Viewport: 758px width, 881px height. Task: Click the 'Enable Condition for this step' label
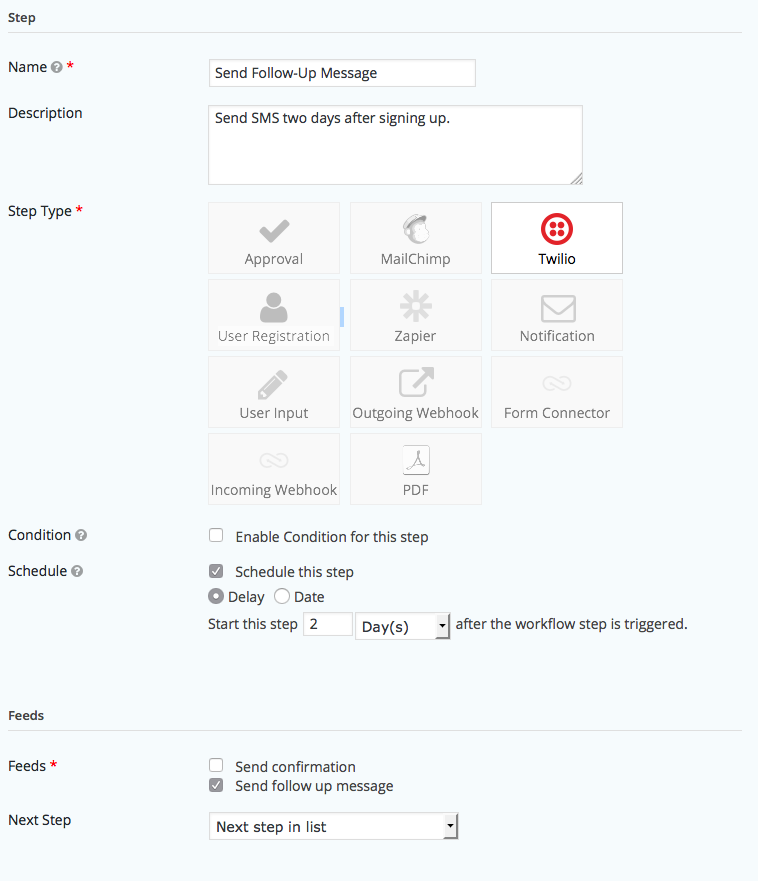(x=332, y=537)
